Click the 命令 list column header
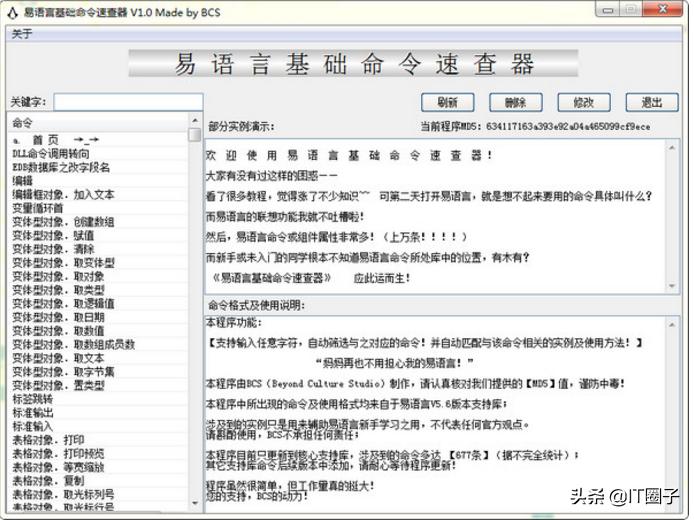 (98, 123)
